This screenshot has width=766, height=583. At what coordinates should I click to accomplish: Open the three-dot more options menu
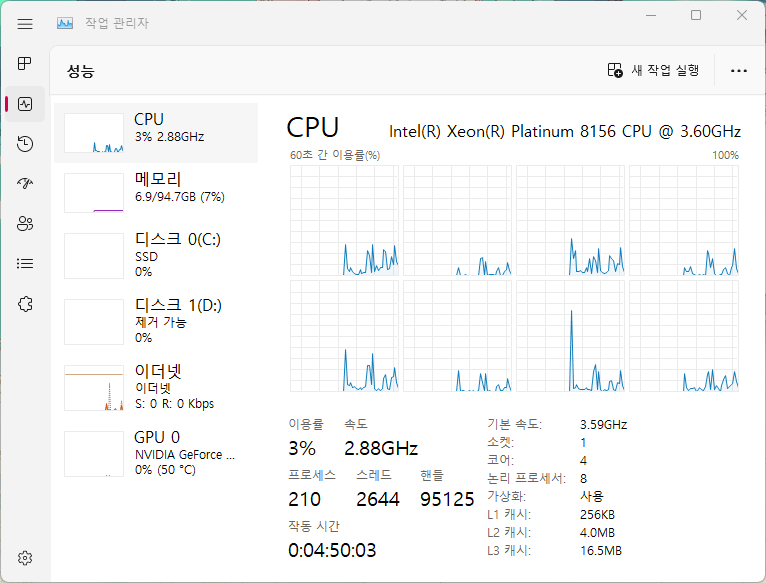739,71
